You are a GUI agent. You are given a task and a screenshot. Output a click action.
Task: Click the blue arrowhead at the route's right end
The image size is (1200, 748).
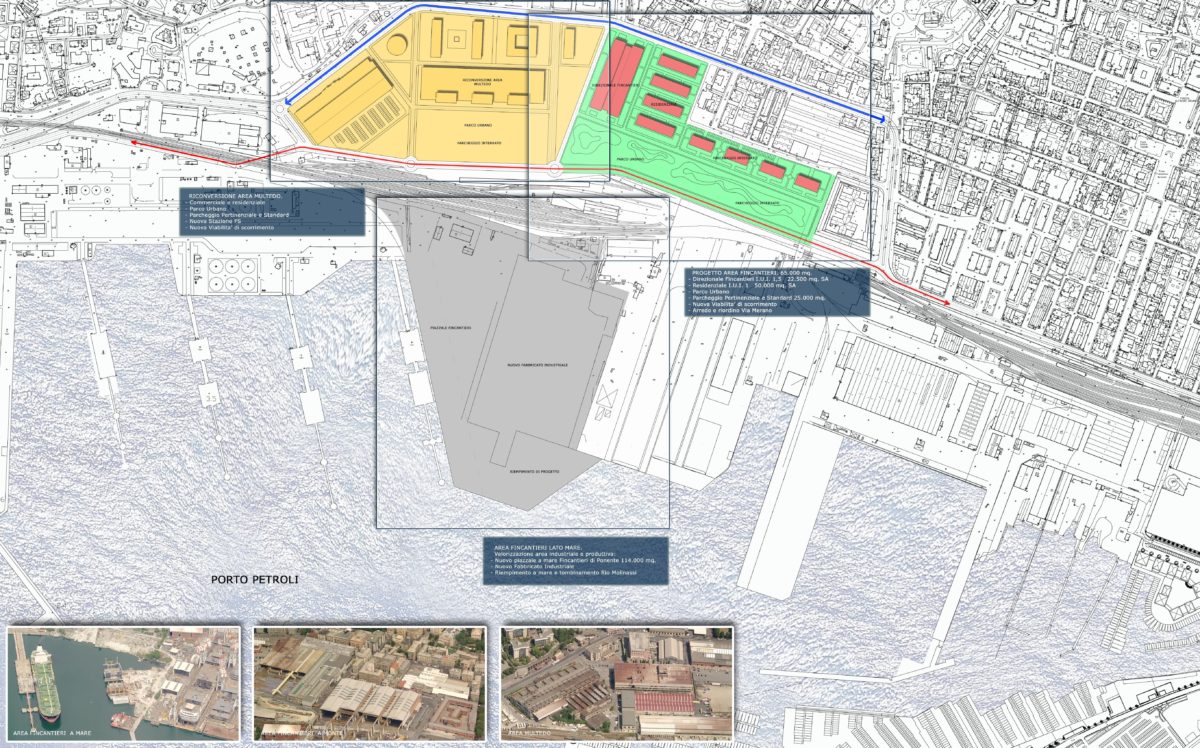[883, 120]
